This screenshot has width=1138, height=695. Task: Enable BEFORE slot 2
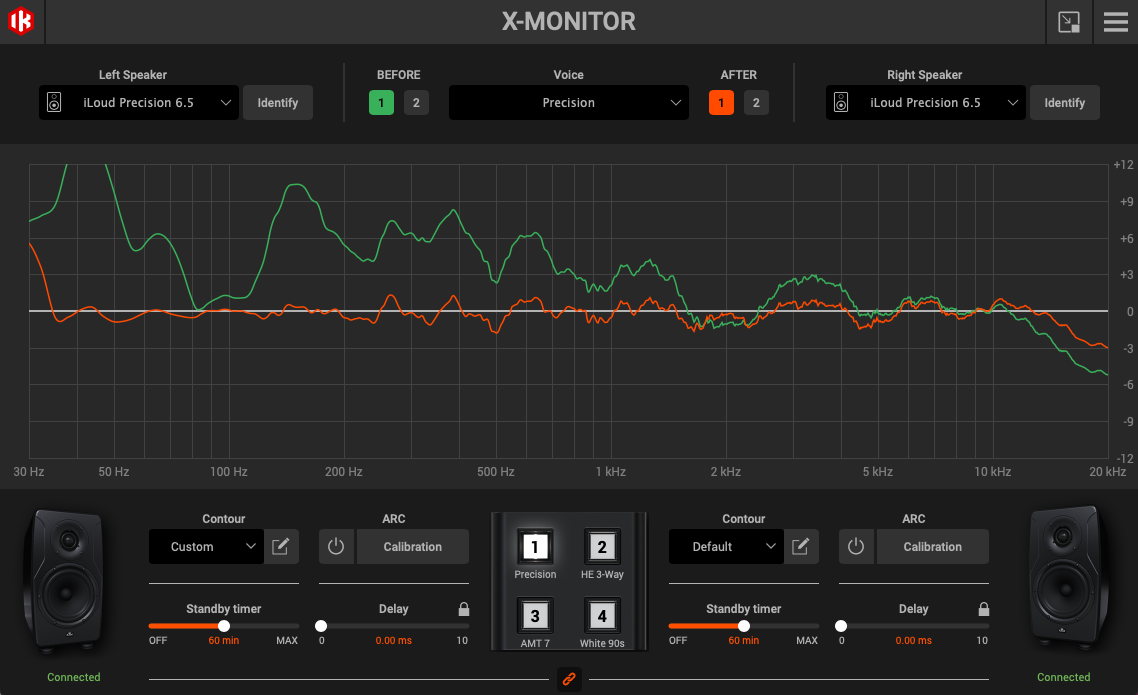click(416, 102)
